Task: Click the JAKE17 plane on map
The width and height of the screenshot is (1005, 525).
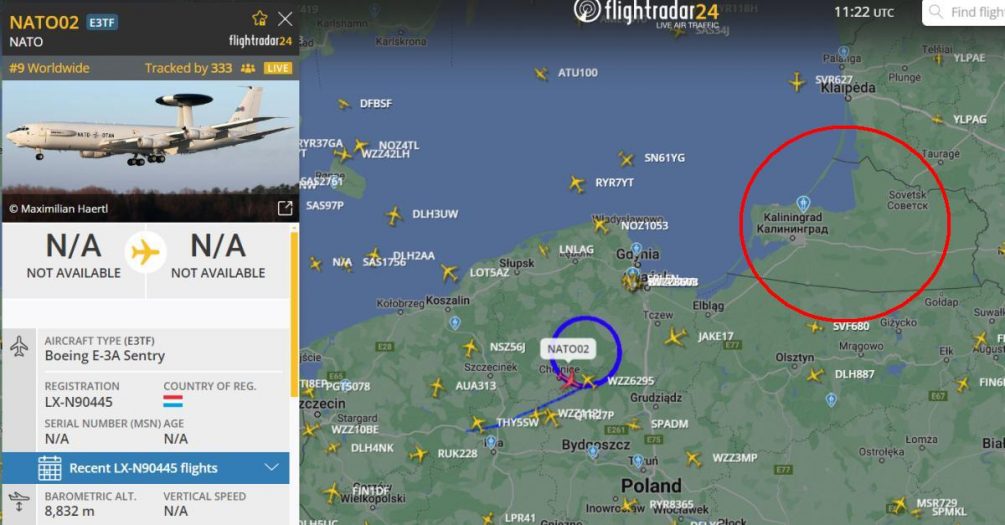Action: 676,337
